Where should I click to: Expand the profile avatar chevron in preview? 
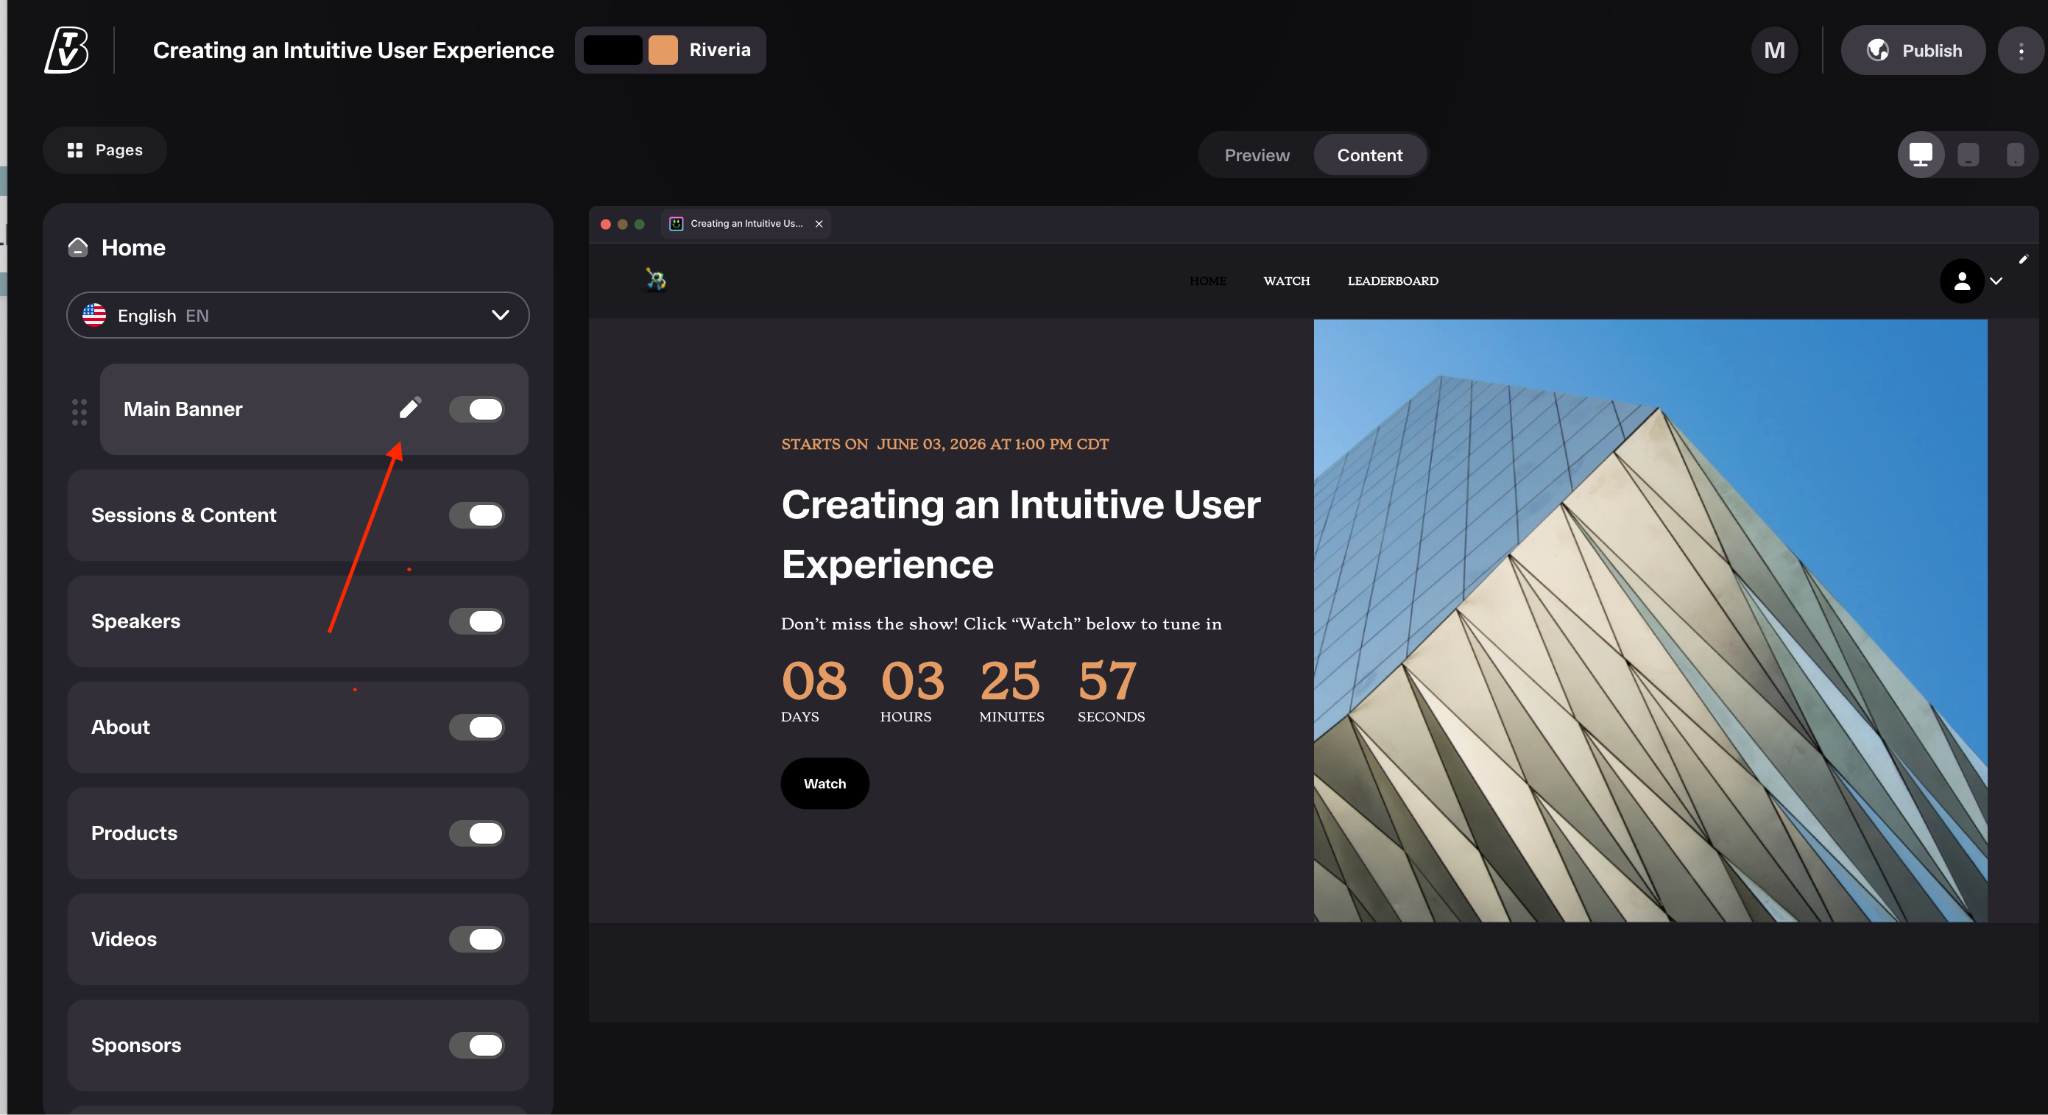[1996, 281]
